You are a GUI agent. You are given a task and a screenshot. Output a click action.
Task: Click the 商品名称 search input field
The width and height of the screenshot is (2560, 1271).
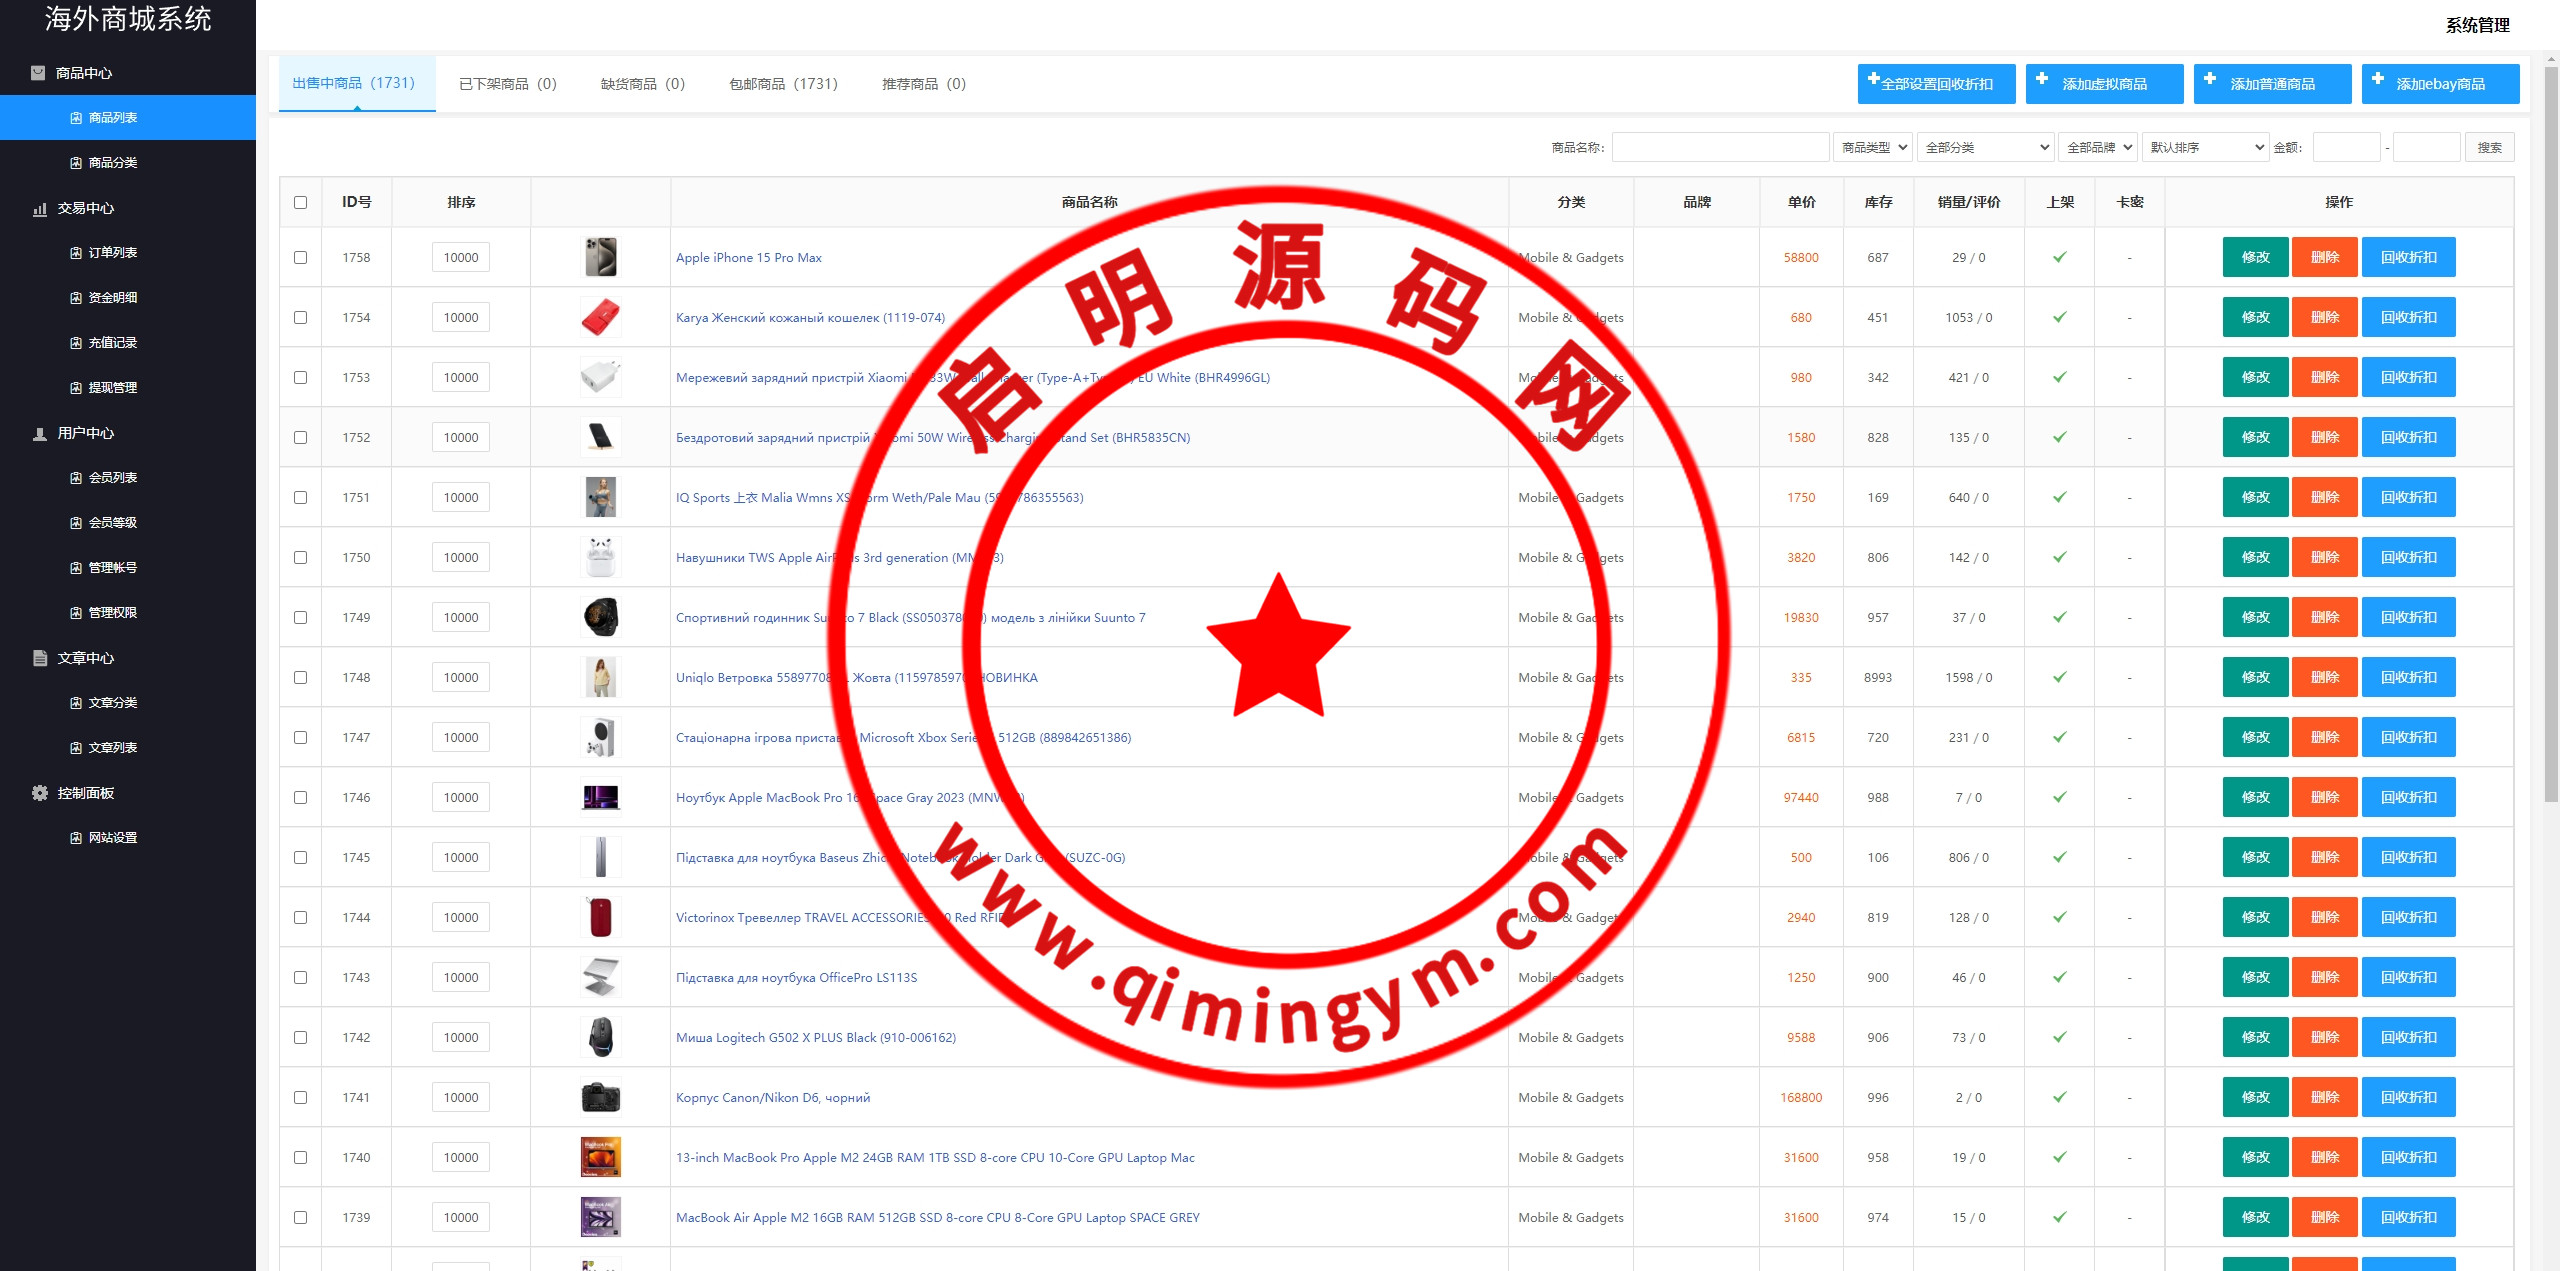(1720, 148)
